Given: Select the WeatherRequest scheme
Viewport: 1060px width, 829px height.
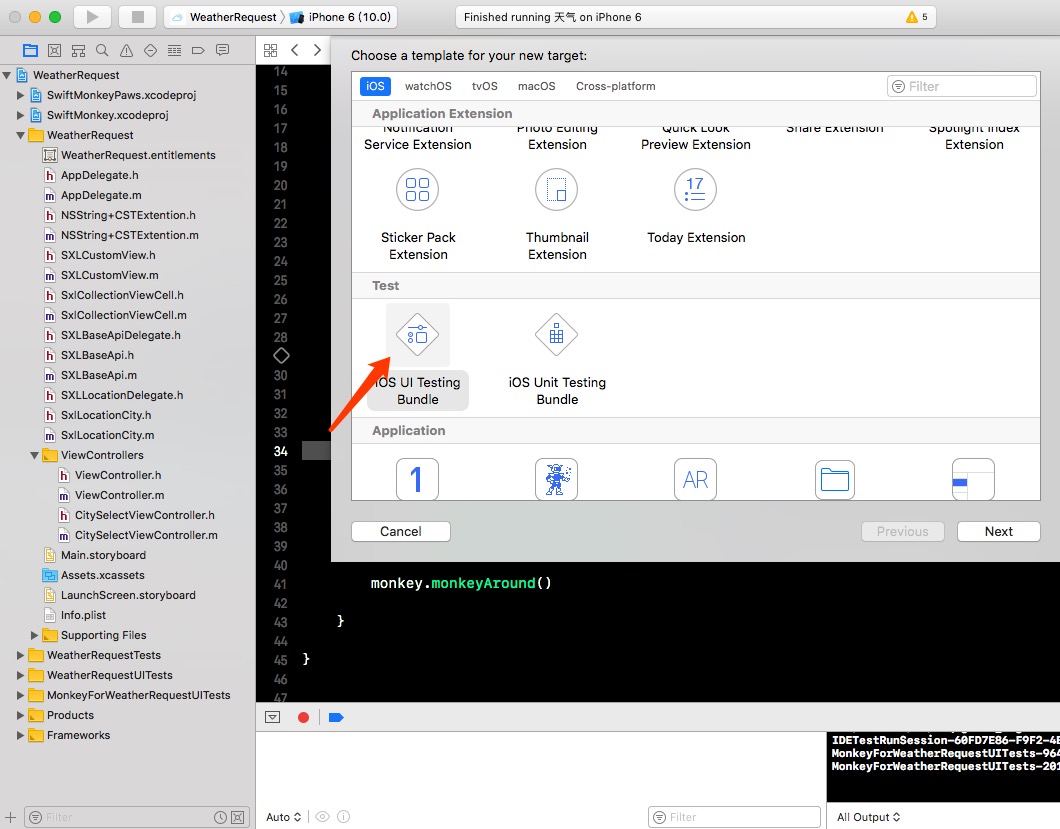Looking at the screenshot, I should click(x=225, y=17).
